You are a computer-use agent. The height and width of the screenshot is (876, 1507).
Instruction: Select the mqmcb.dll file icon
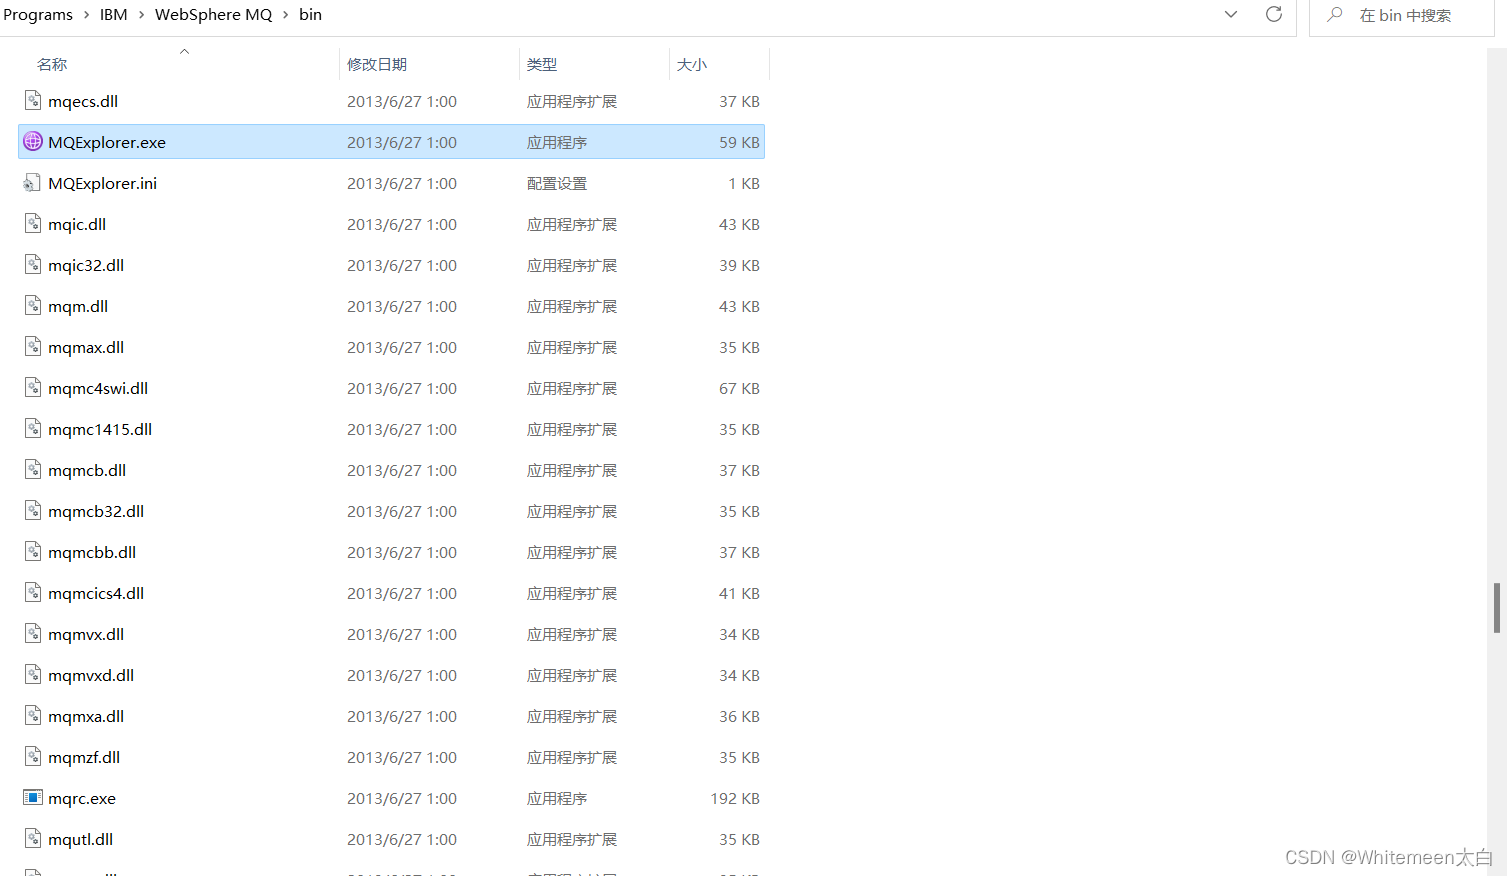33,470
